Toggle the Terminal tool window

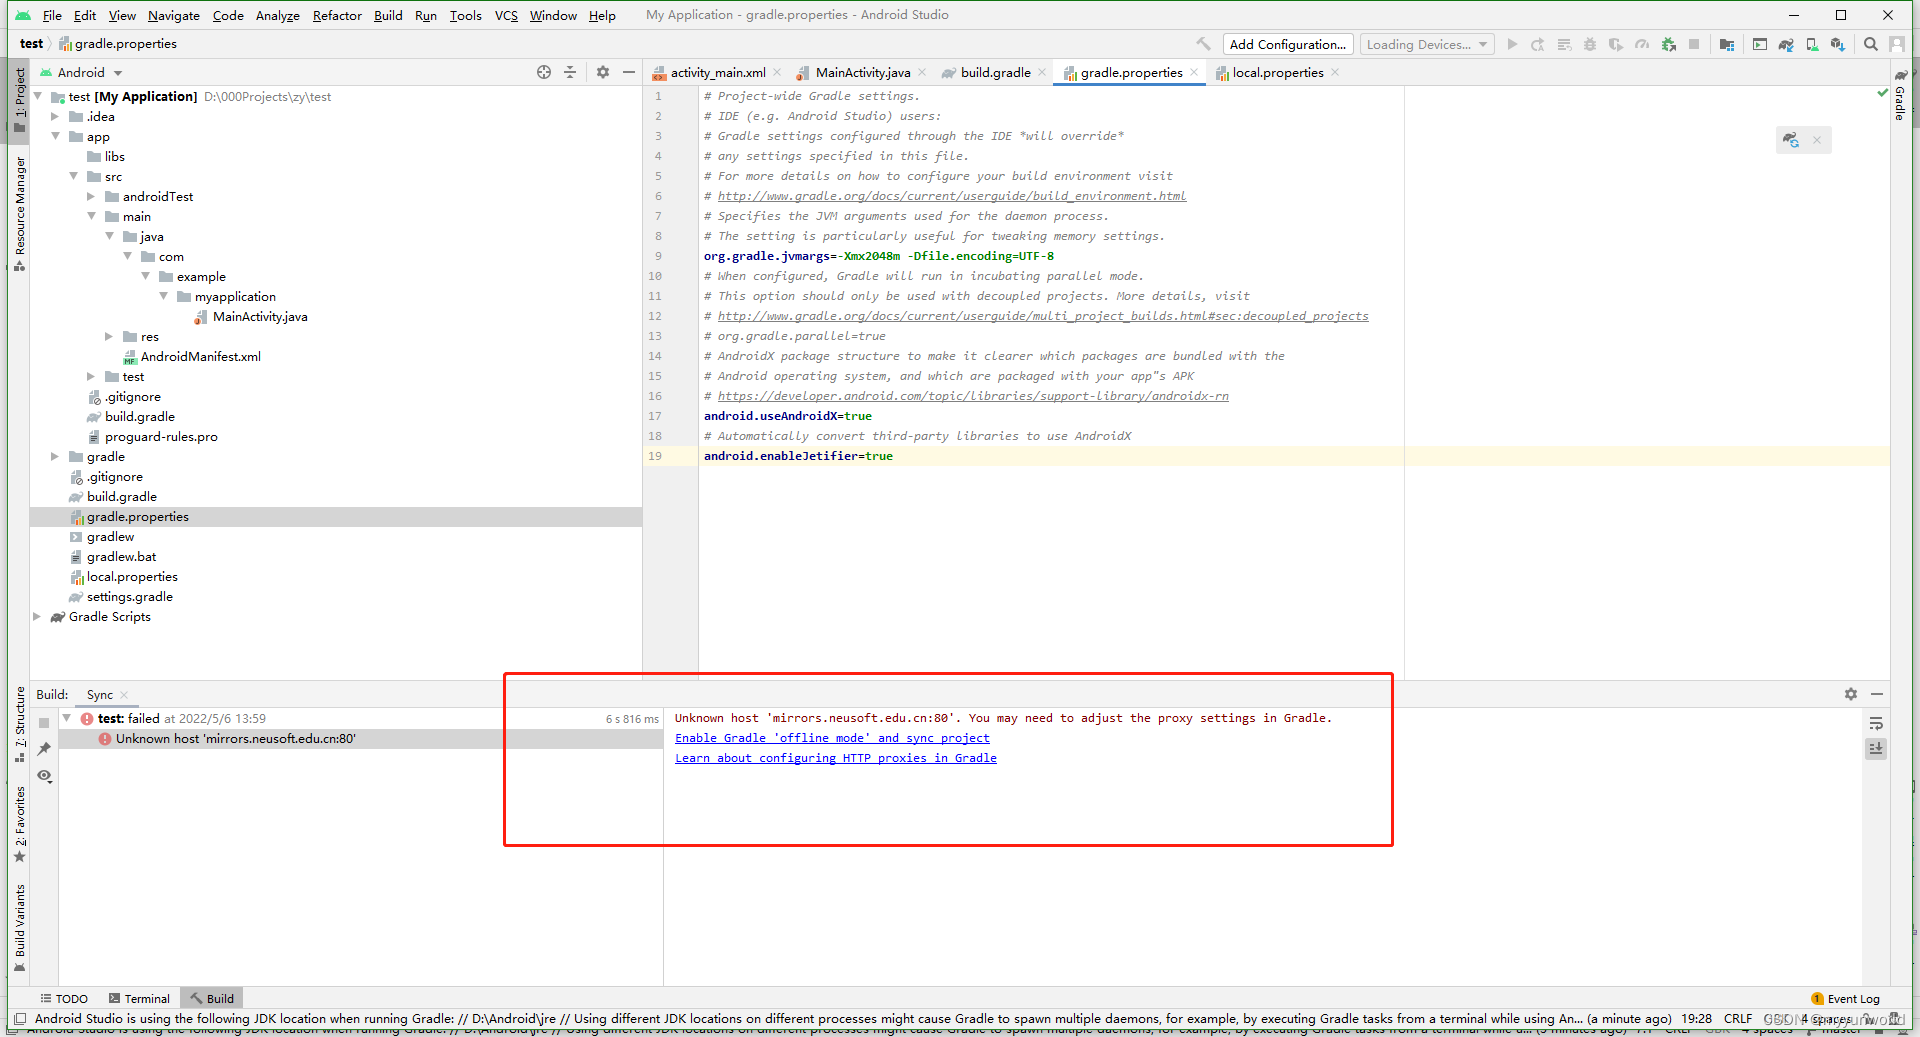point(139,998)
